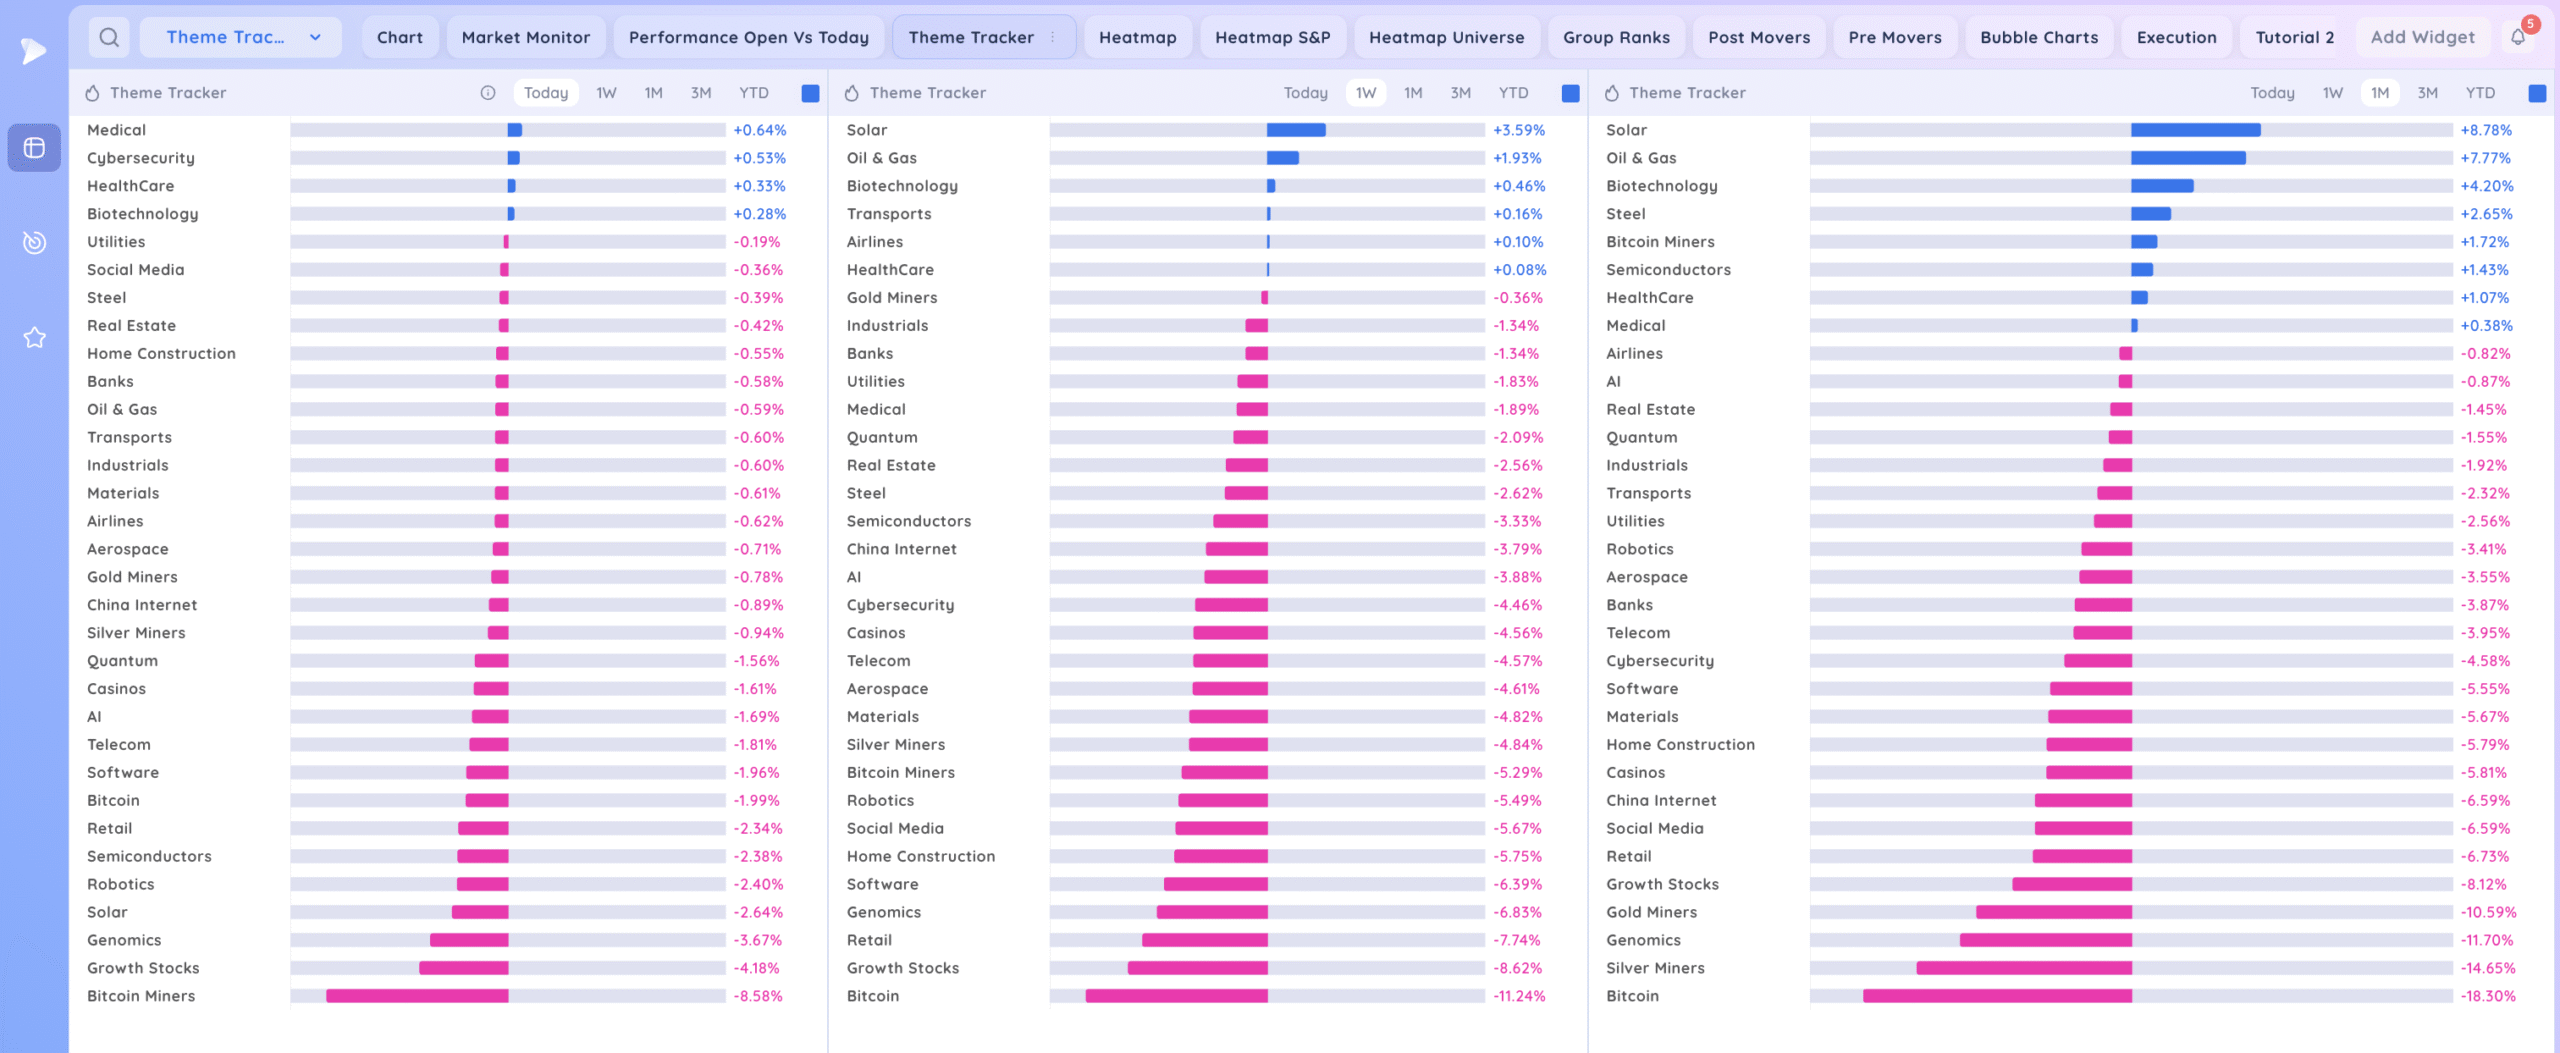This screenshot has width=2560, height=1053.
Task: Click the dashboard layout sidebar icon
Action: click(34, 148)
